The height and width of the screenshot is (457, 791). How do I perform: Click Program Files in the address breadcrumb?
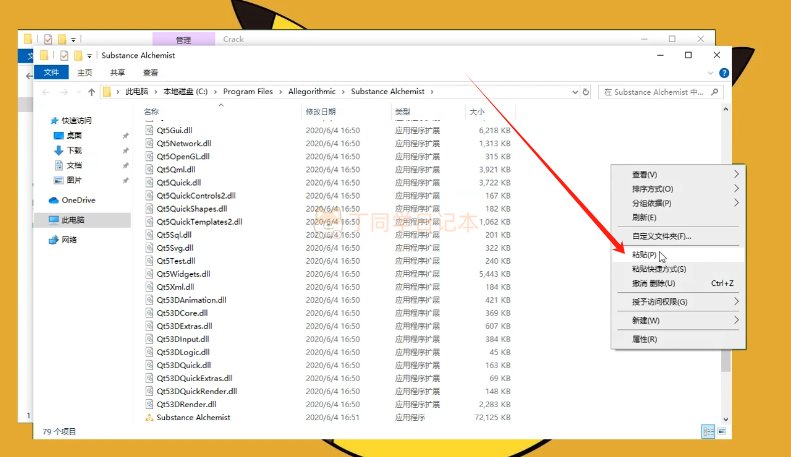[248, 92]
